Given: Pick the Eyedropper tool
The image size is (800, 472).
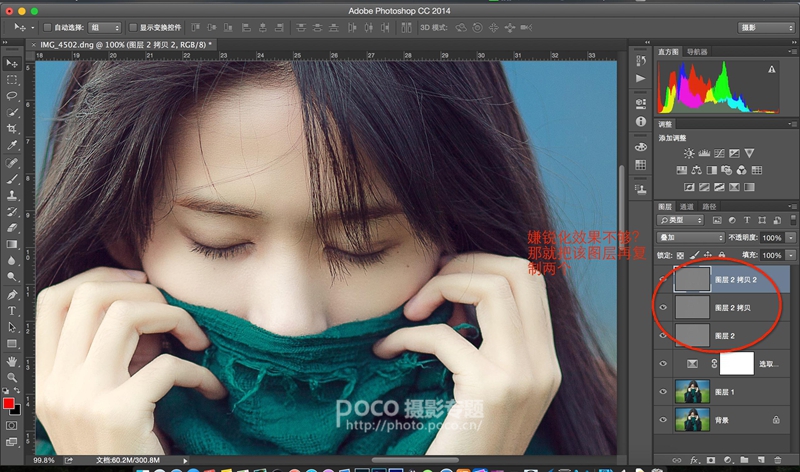Looking at the screenshot, I should (x=12, y=145).
